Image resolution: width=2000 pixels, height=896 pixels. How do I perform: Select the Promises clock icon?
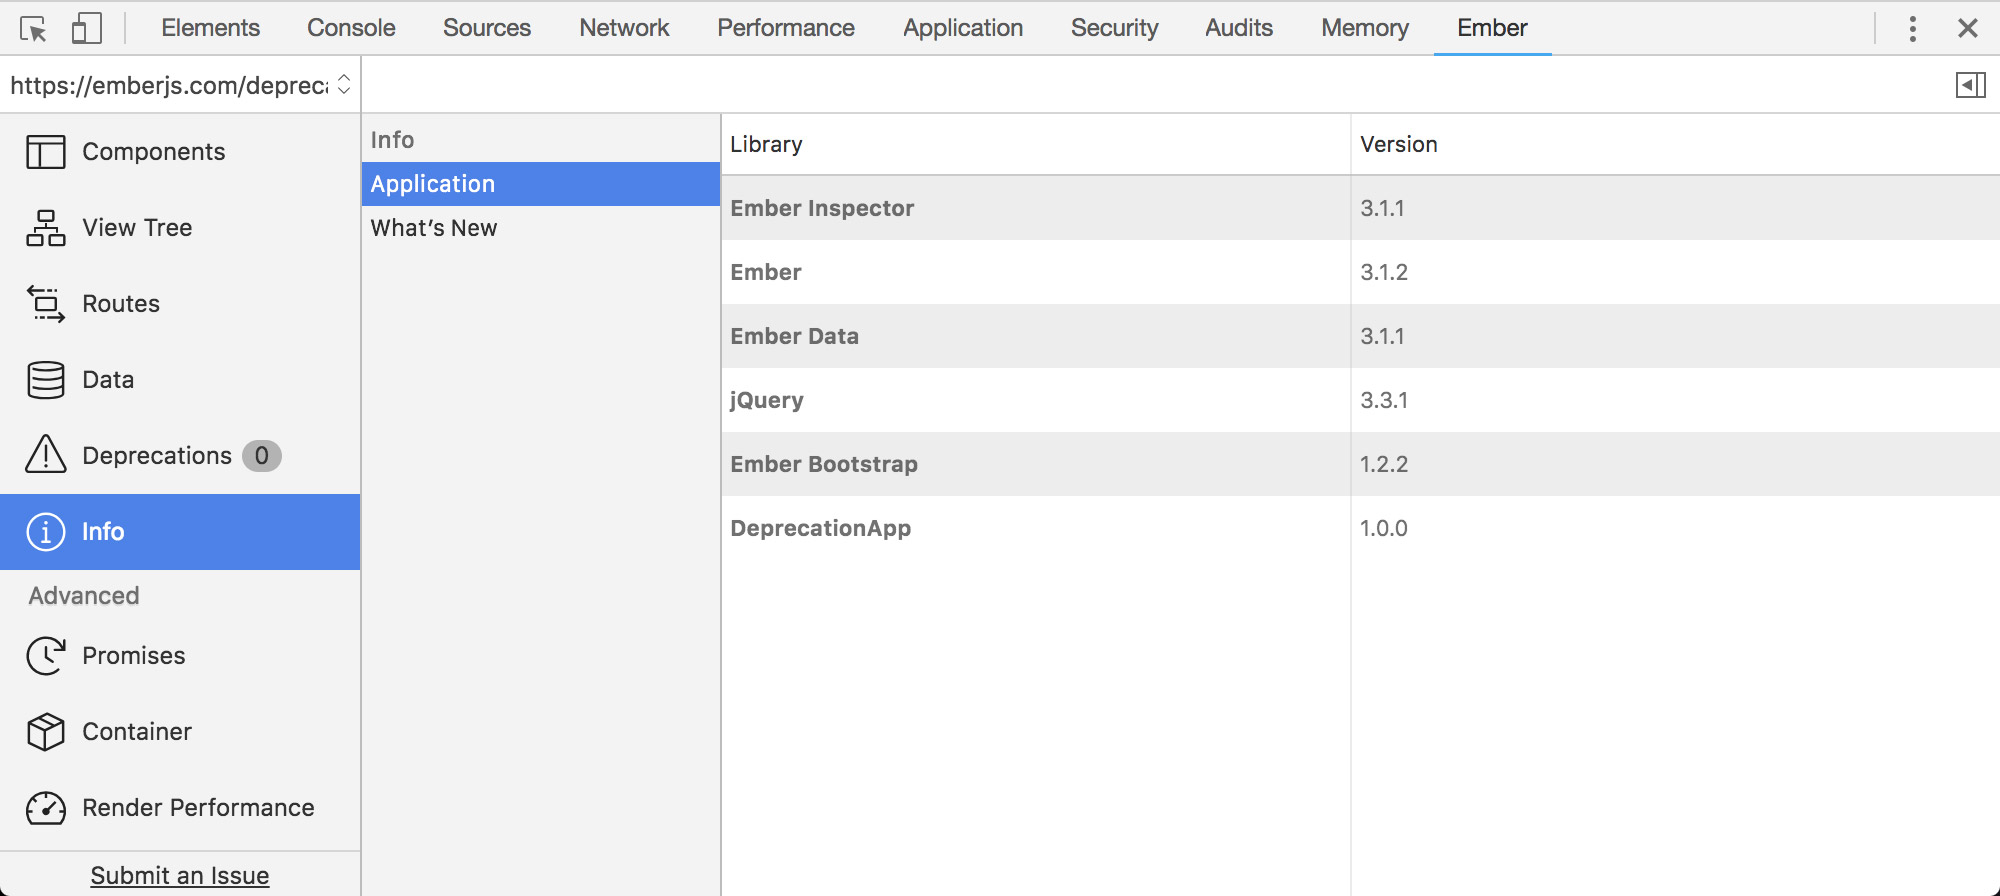pos(46,656)
